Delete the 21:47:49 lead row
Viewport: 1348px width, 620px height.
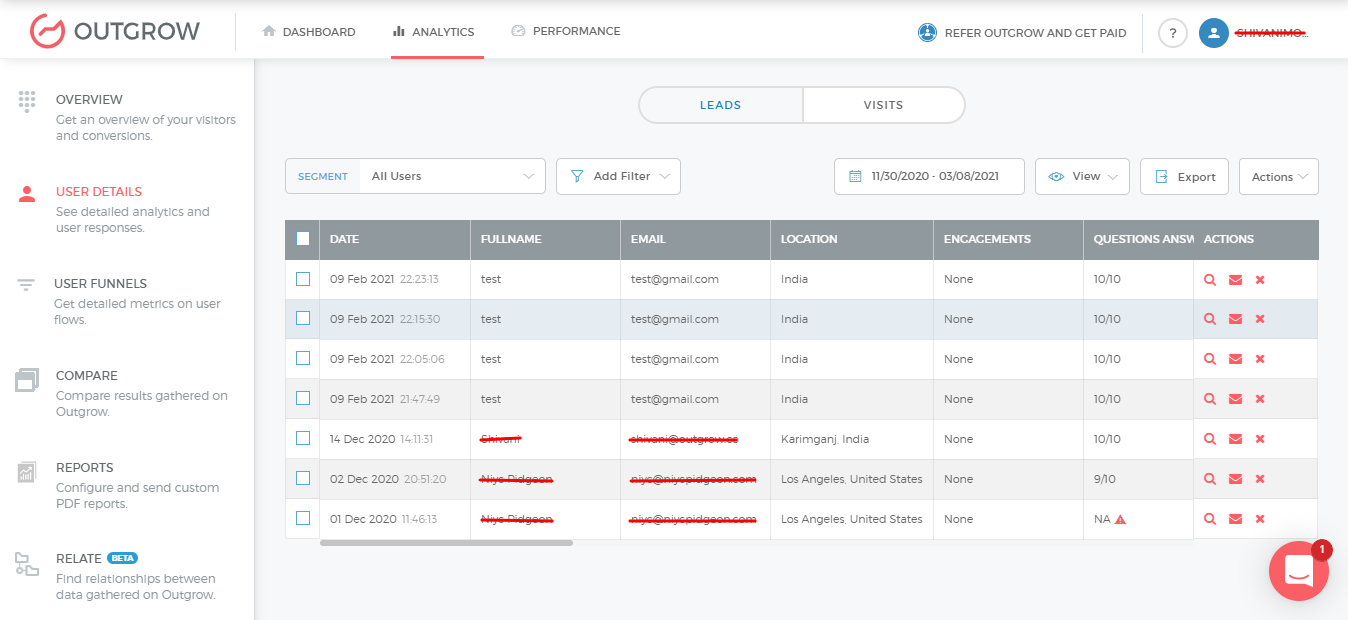[1260, 399]
